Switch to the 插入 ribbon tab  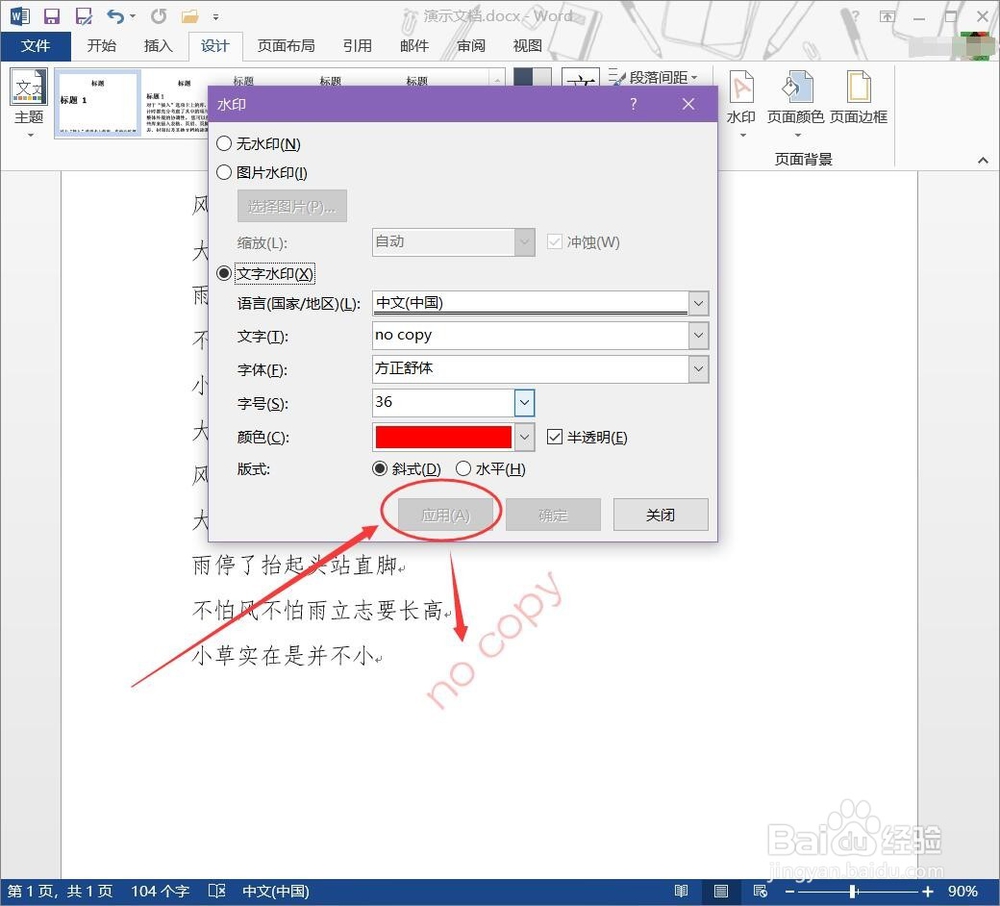[x=158, y=45]
